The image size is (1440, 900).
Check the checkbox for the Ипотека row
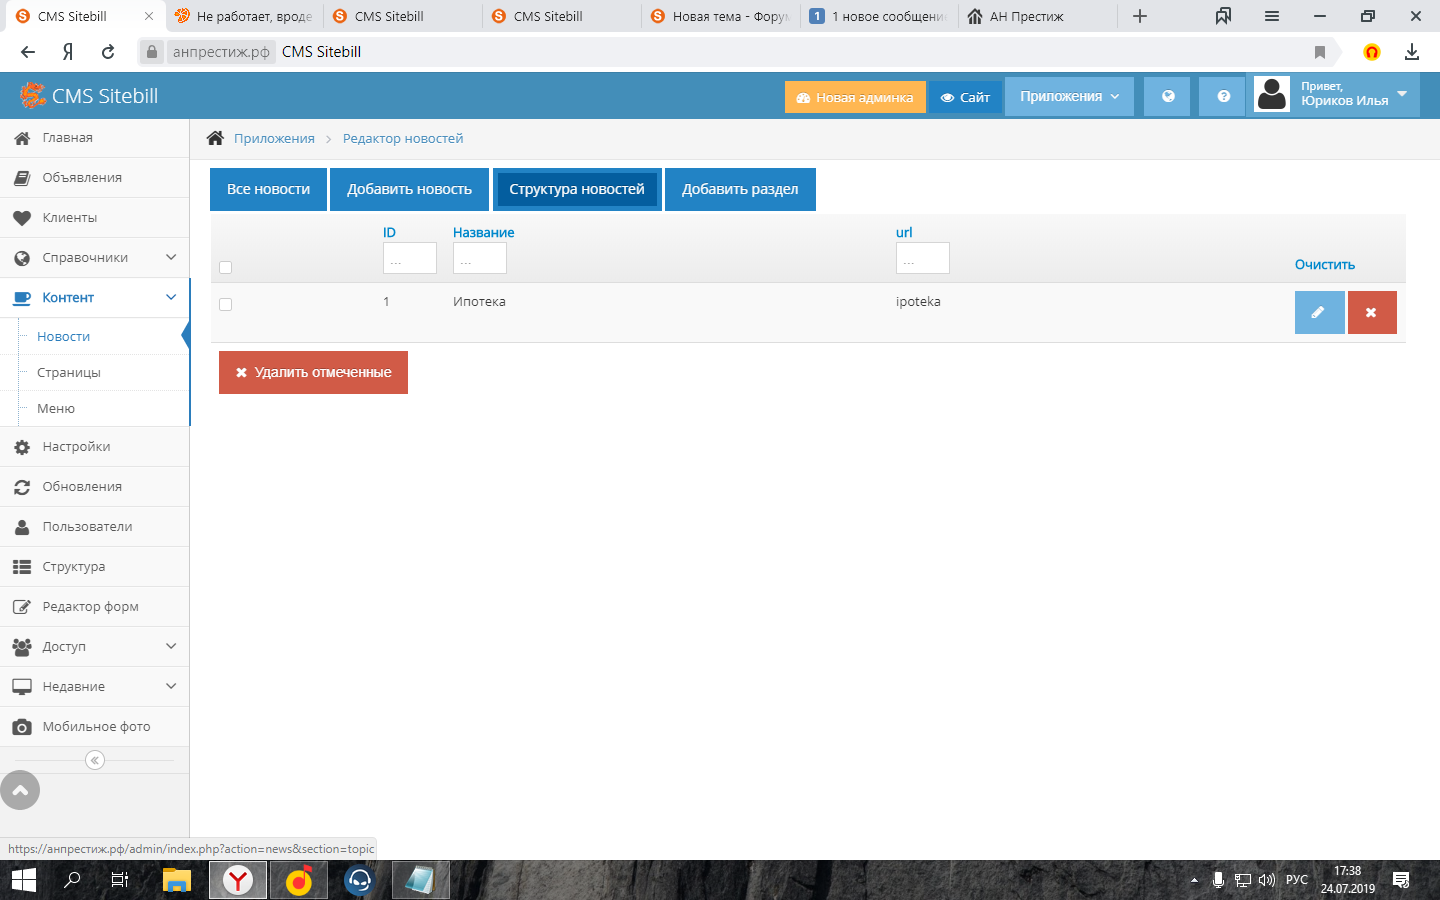pyautogui.click(x=225, y=304)
